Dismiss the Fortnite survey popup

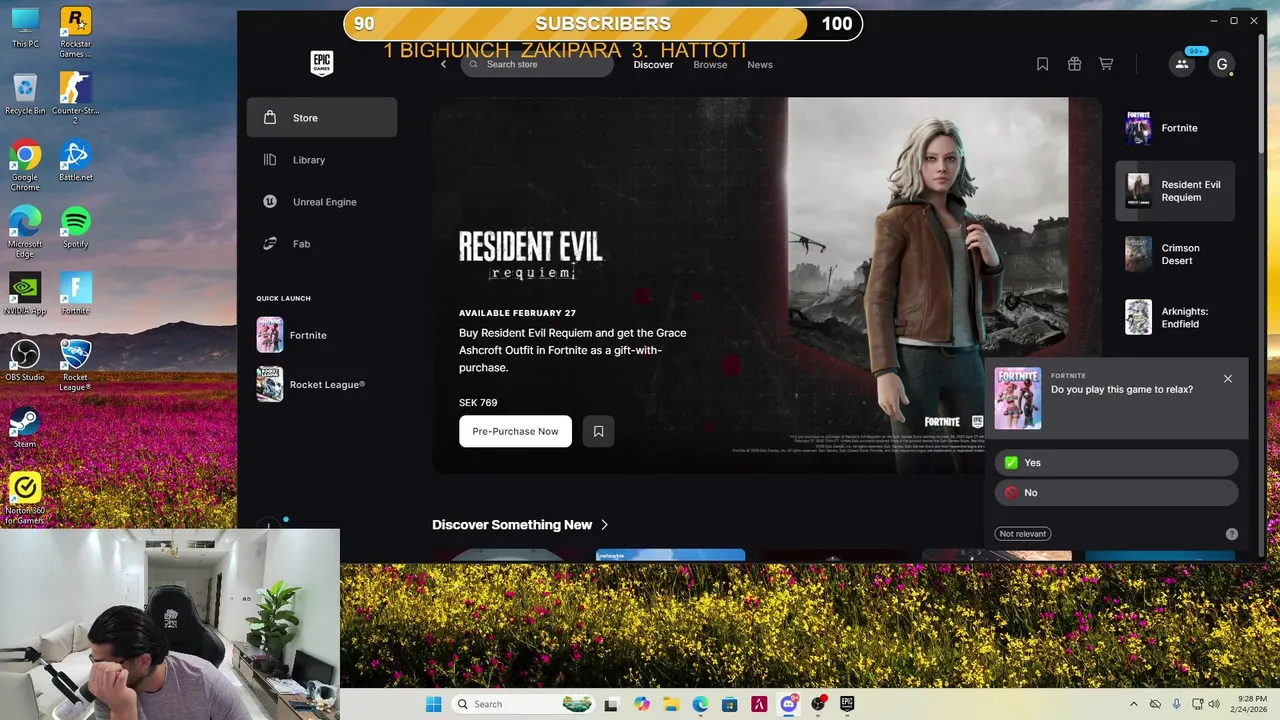[x=1227, y=378]
